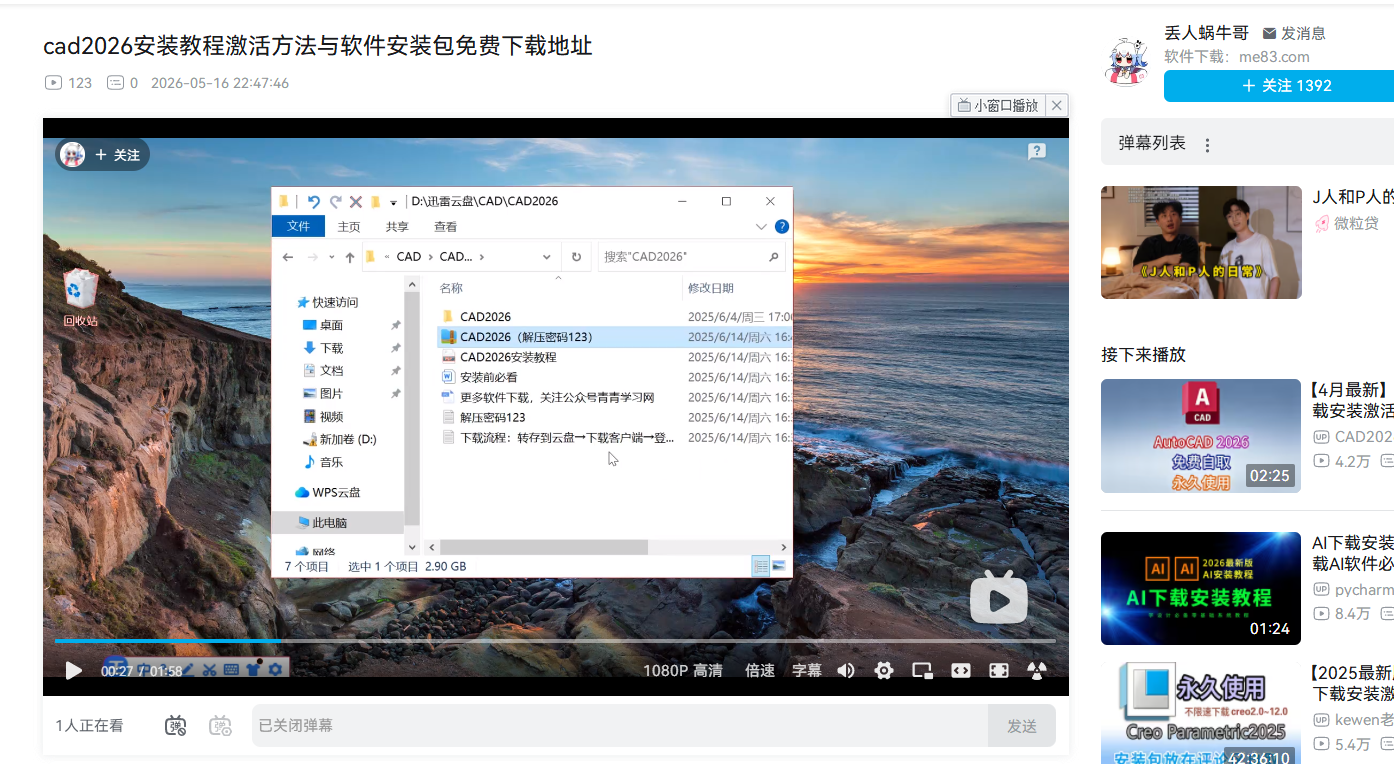The width and height of the screenshot is (1394, 764).
Task: Click Explorer address bar refresh icon
Action: click(576, 257)
